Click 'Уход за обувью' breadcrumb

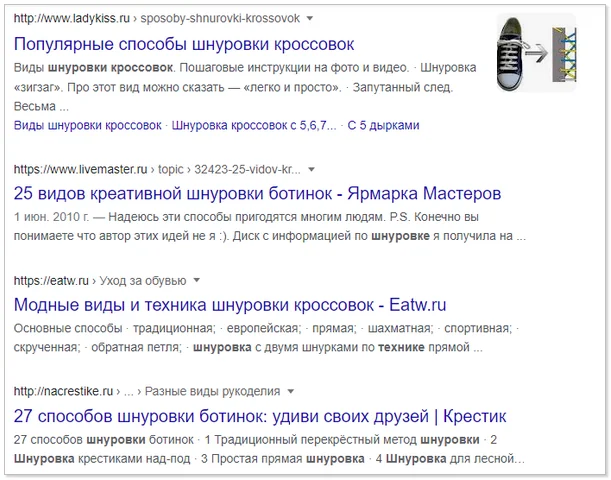click(143, 281)
